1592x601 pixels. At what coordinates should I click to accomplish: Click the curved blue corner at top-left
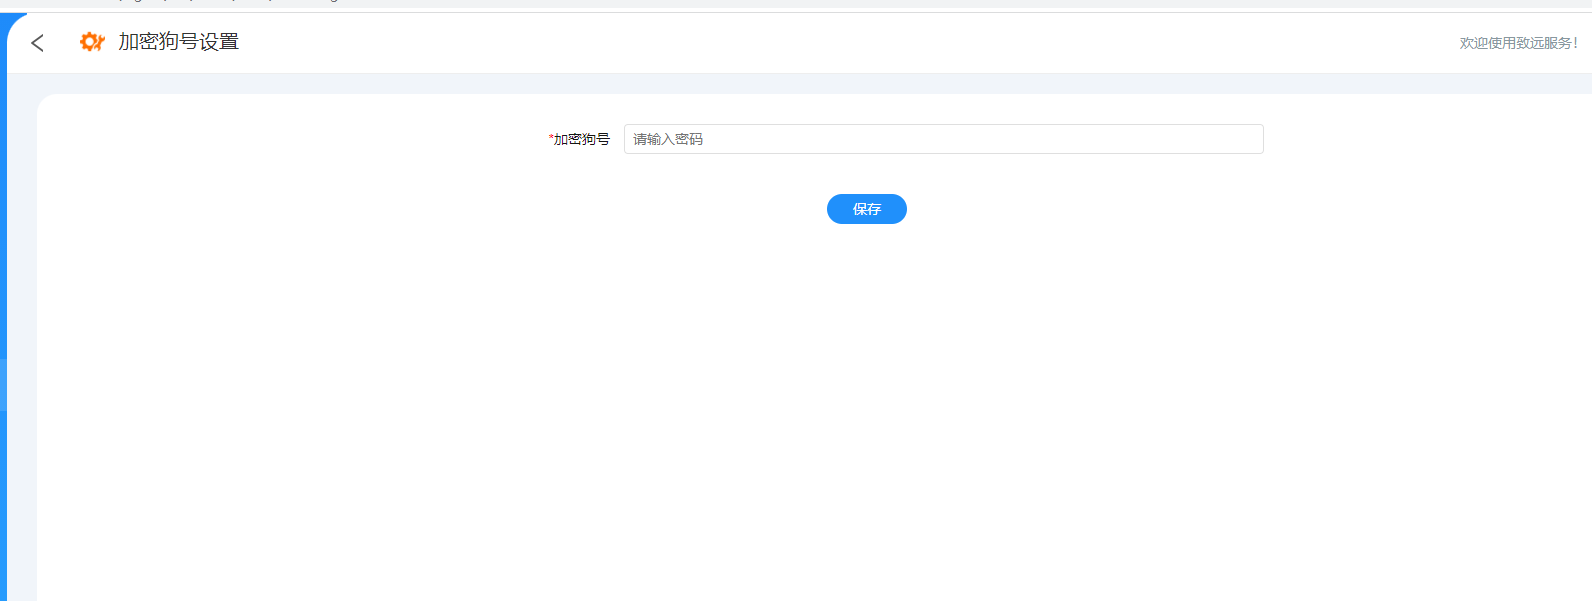tap(14, 24)
